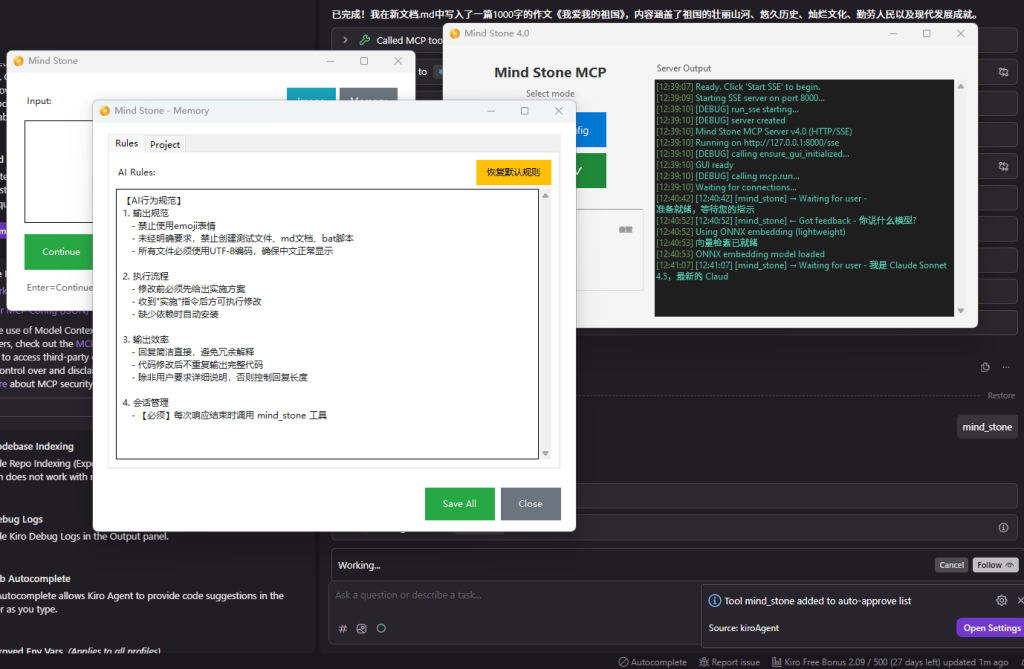This screenshot has width=1024, height=669.
Task: Switch to the Rules tab
Action: [x=126, y=144]
